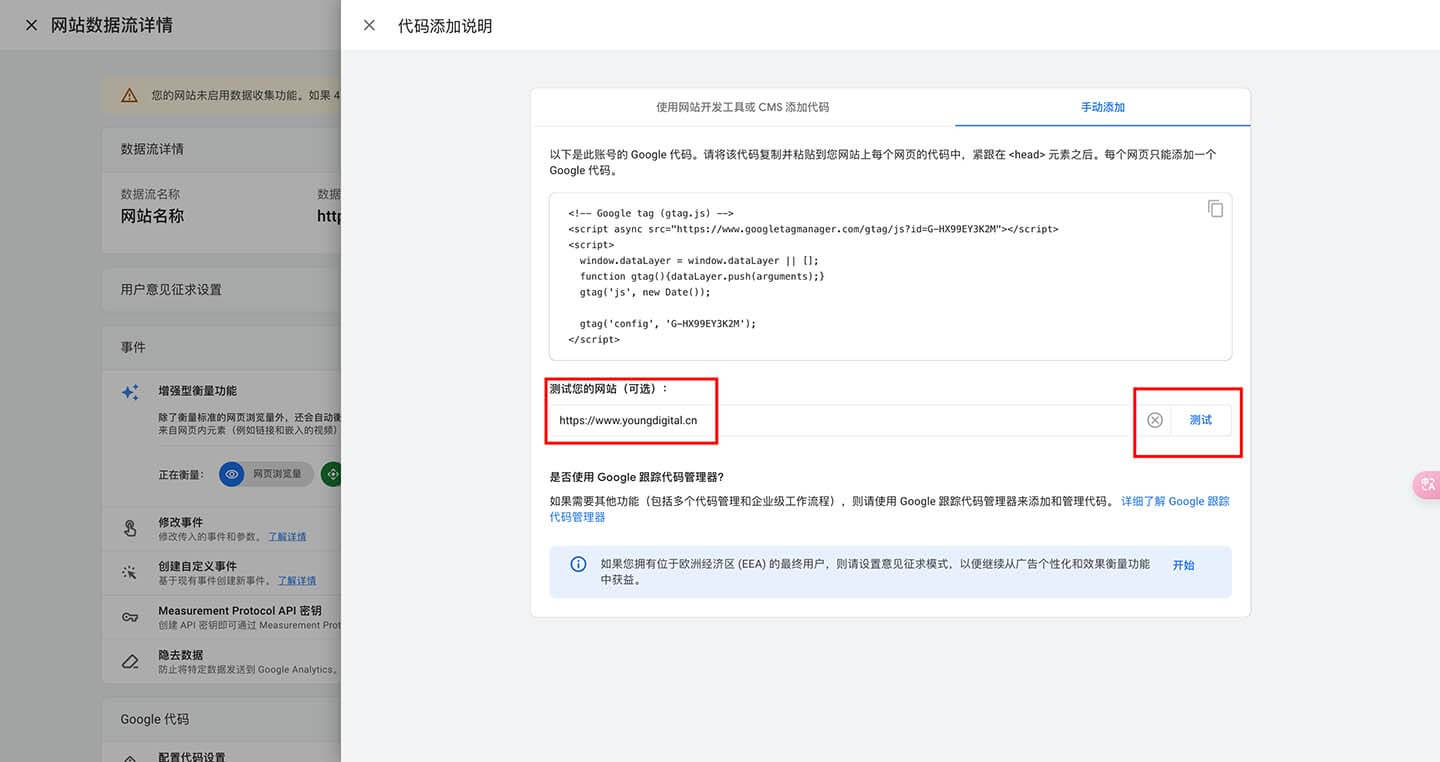Click the 隐去数据 eraser icon
Screen dimensions: 1440x762
(130, 661)
